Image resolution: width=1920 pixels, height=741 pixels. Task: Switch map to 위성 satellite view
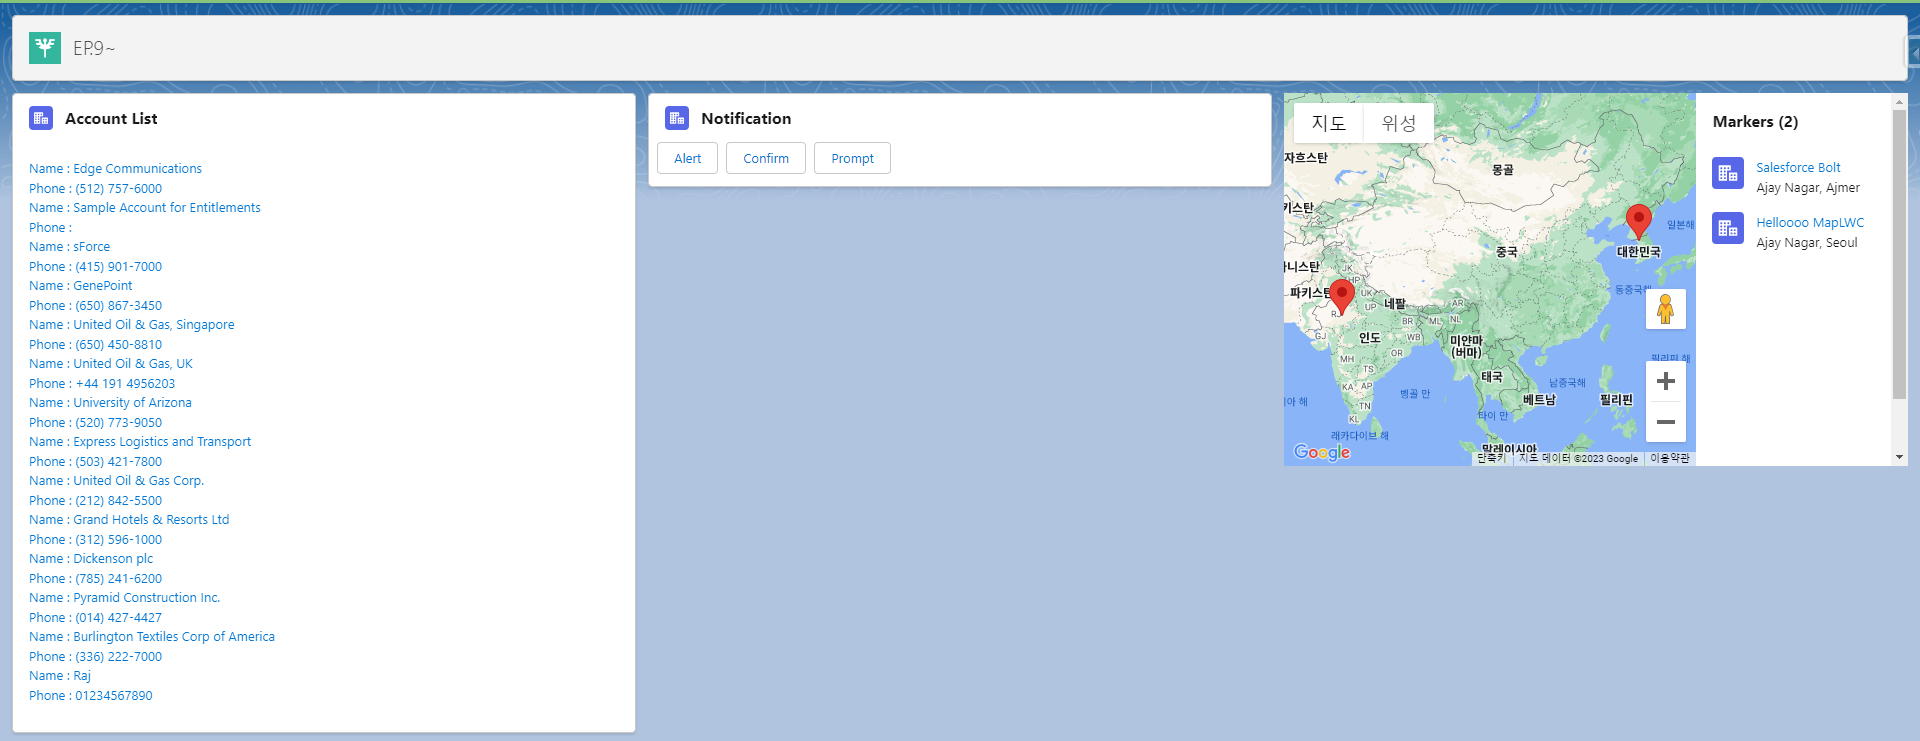(x=1399, y=123)
